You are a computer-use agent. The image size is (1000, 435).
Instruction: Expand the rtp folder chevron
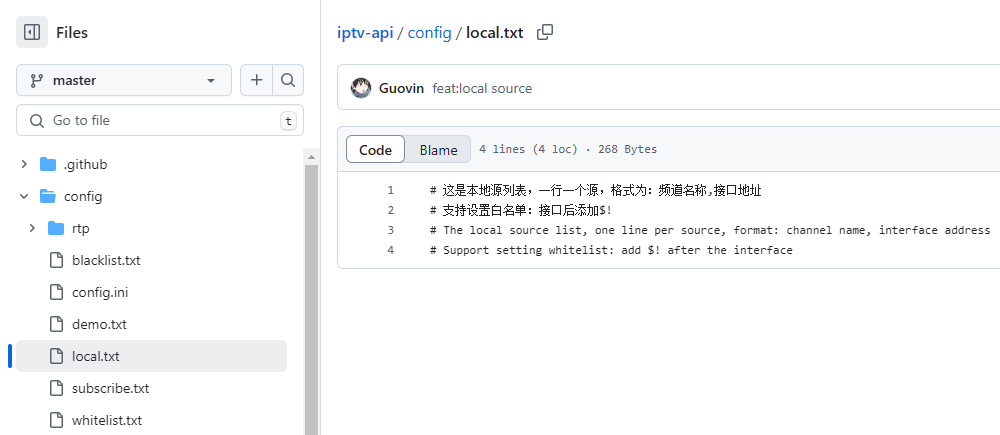[32, 228]
